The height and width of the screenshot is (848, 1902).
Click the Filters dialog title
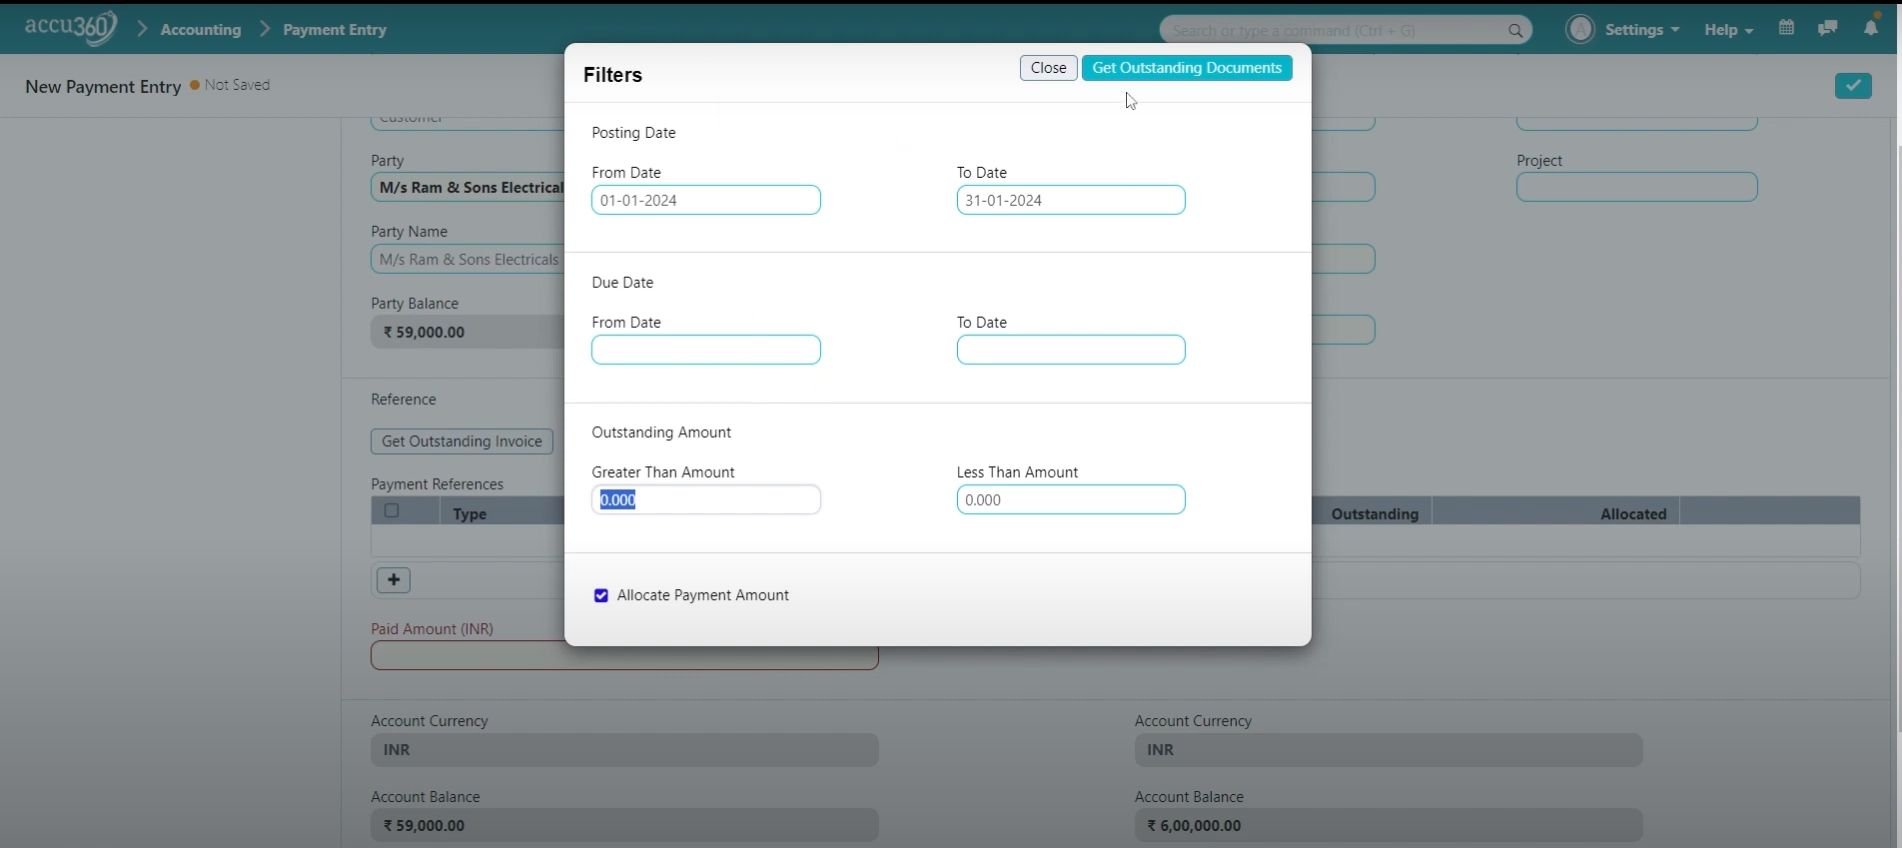tap(613, 75)
